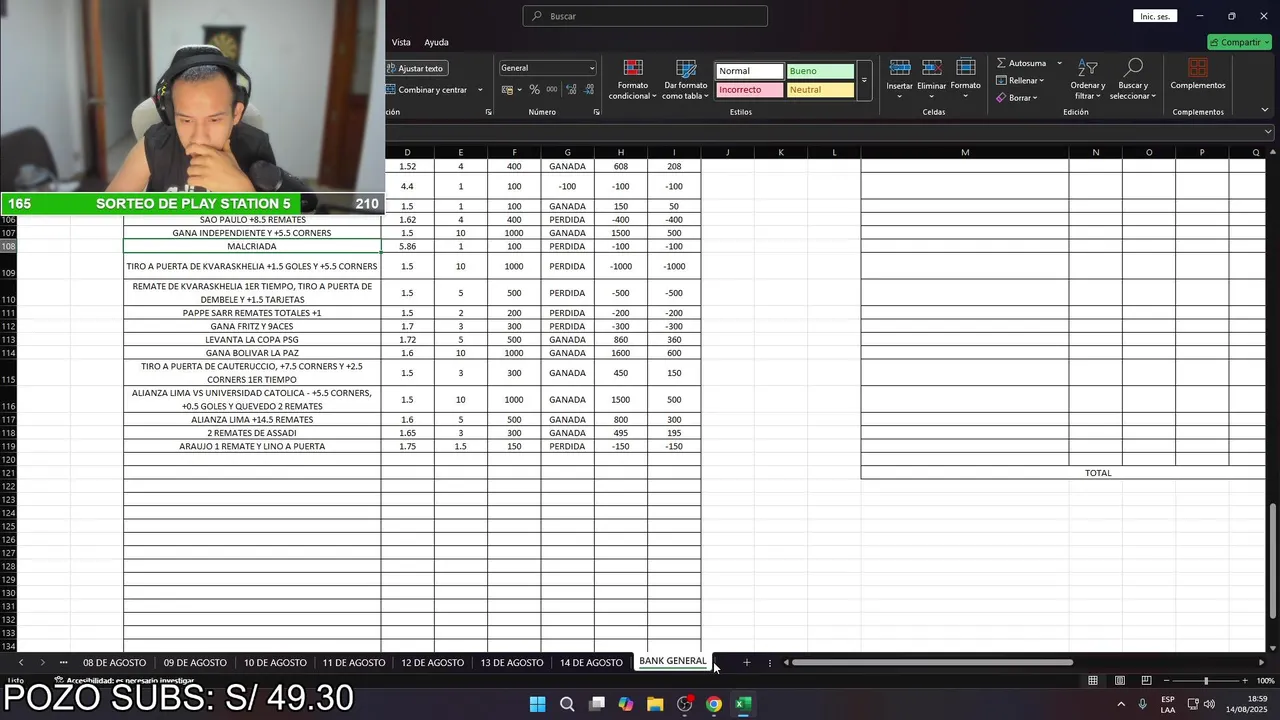
Task: Switch to Page Break preview
Action: click(x=1147, y=681)
